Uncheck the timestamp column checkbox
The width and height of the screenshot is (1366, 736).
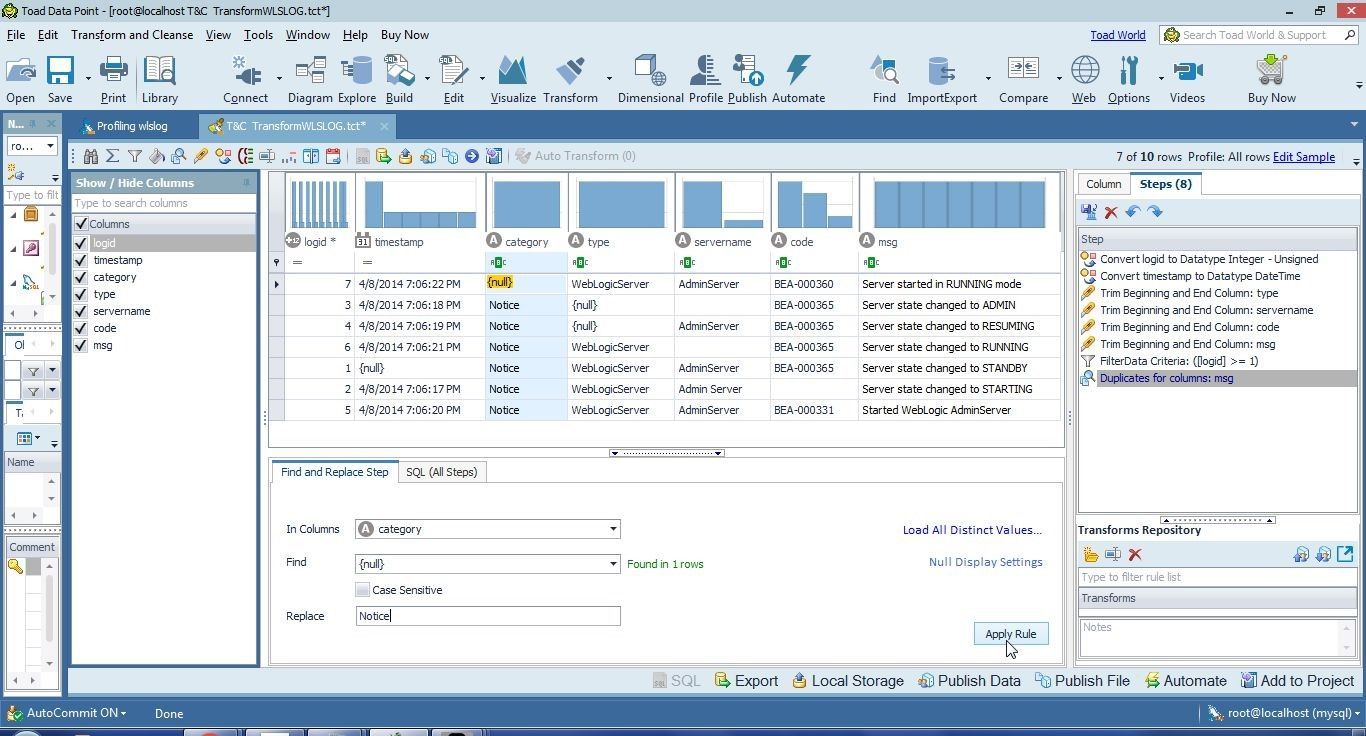(81, 260)
